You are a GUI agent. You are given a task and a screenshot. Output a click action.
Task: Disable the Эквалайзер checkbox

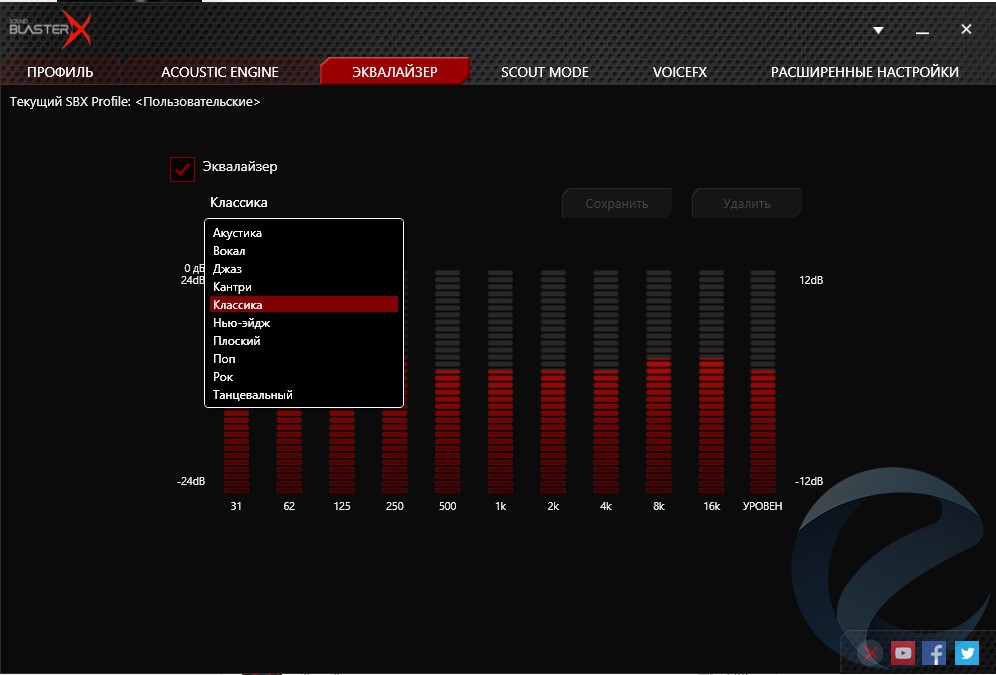coord(182,169)
